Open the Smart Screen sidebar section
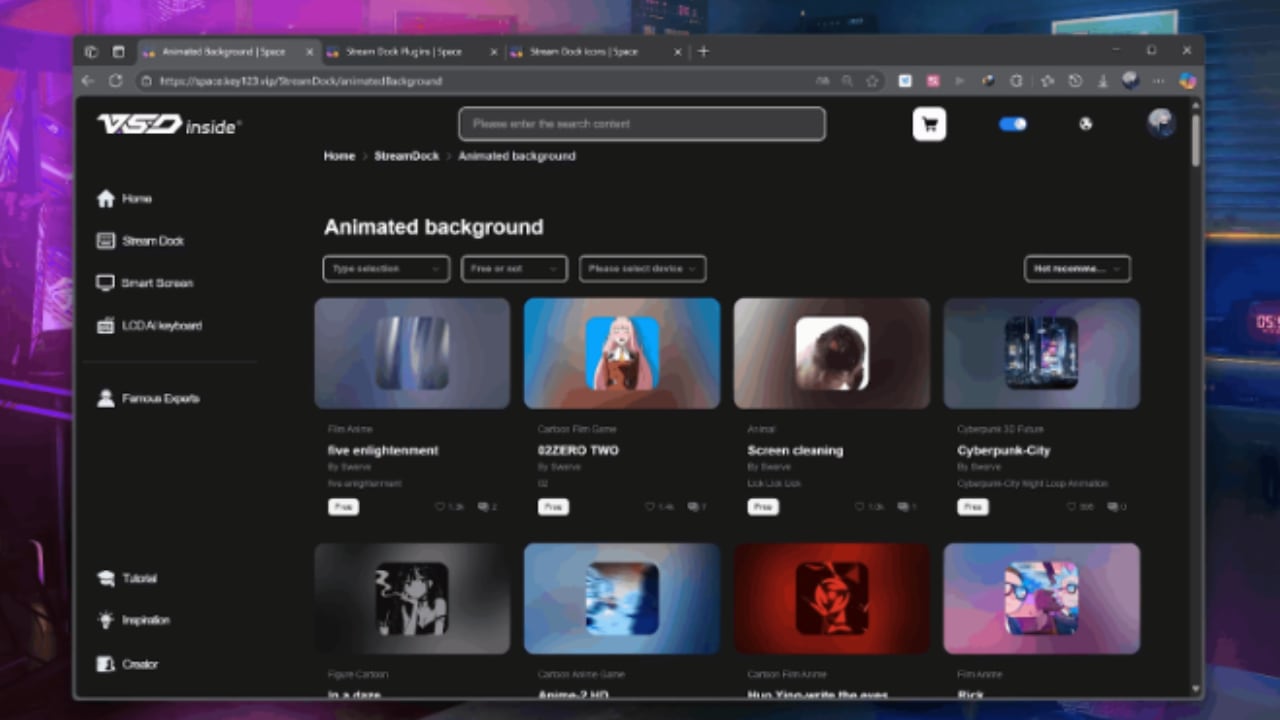Screen dimensions: 1280x720 (157, 283)
